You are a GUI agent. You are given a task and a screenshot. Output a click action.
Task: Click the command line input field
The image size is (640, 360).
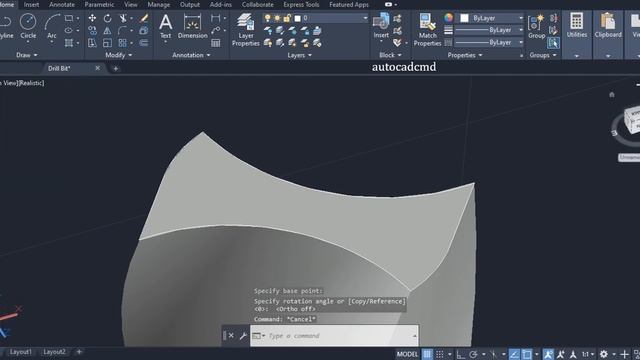tap(334, 336)
